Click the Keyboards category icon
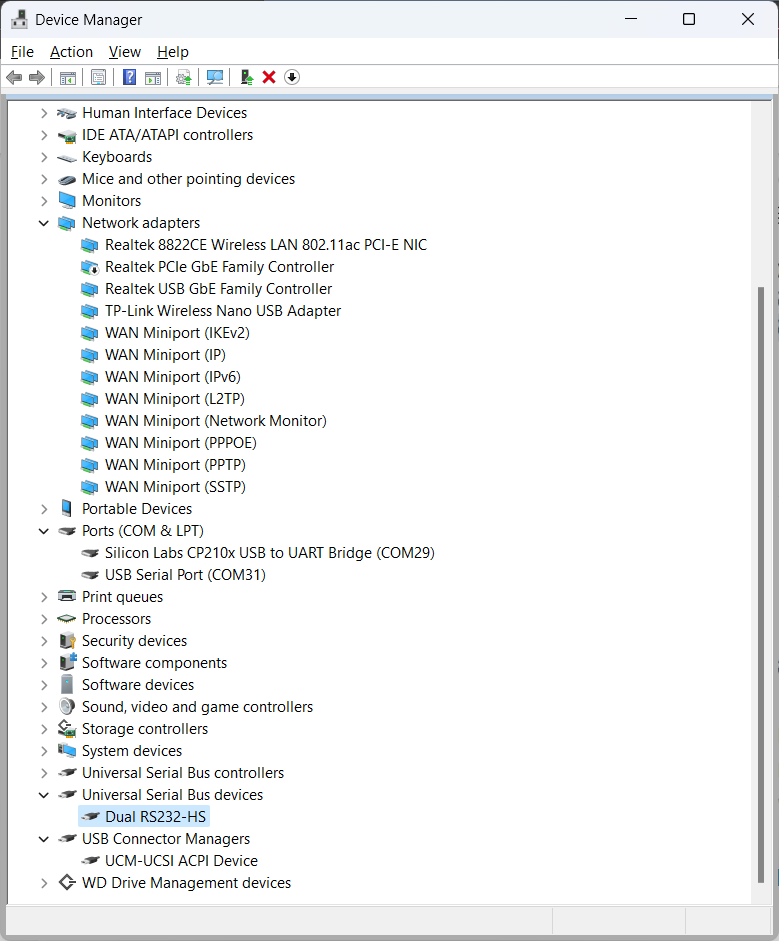 (67, 157)
